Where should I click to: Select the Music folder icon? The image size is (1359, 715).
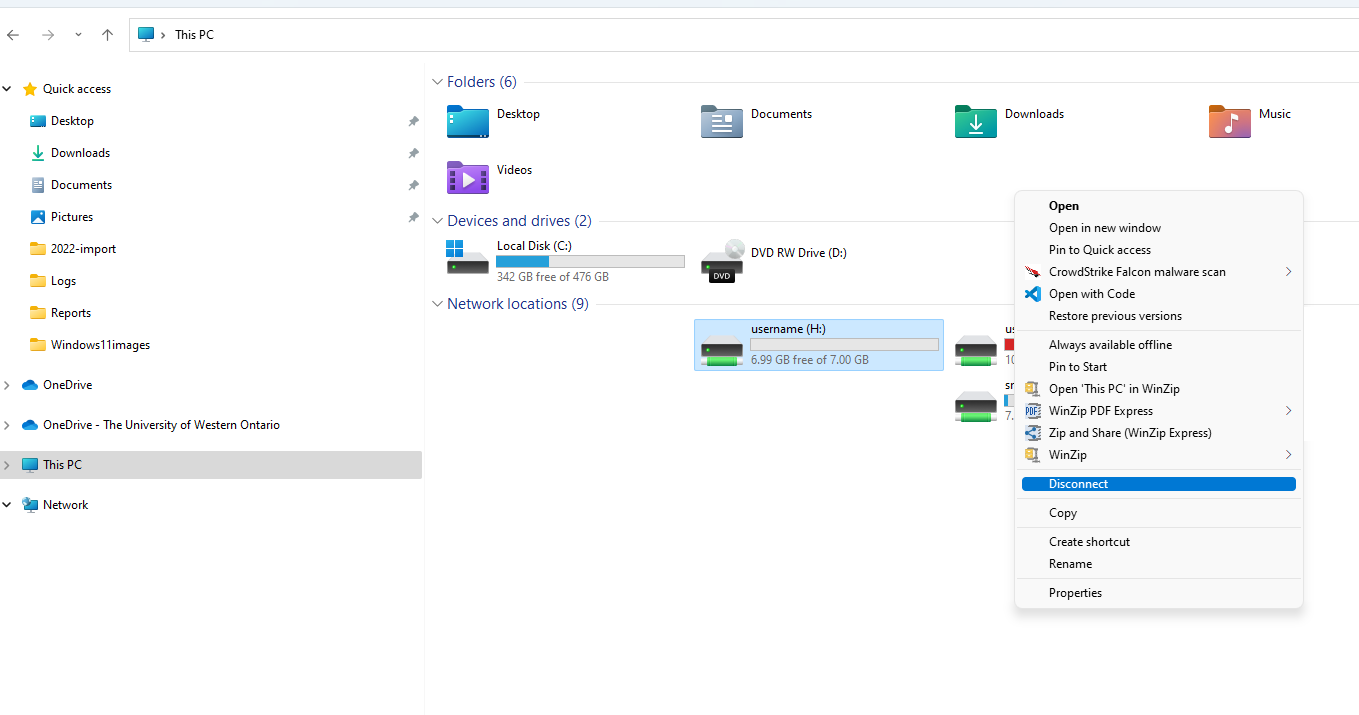(1230, 122)
